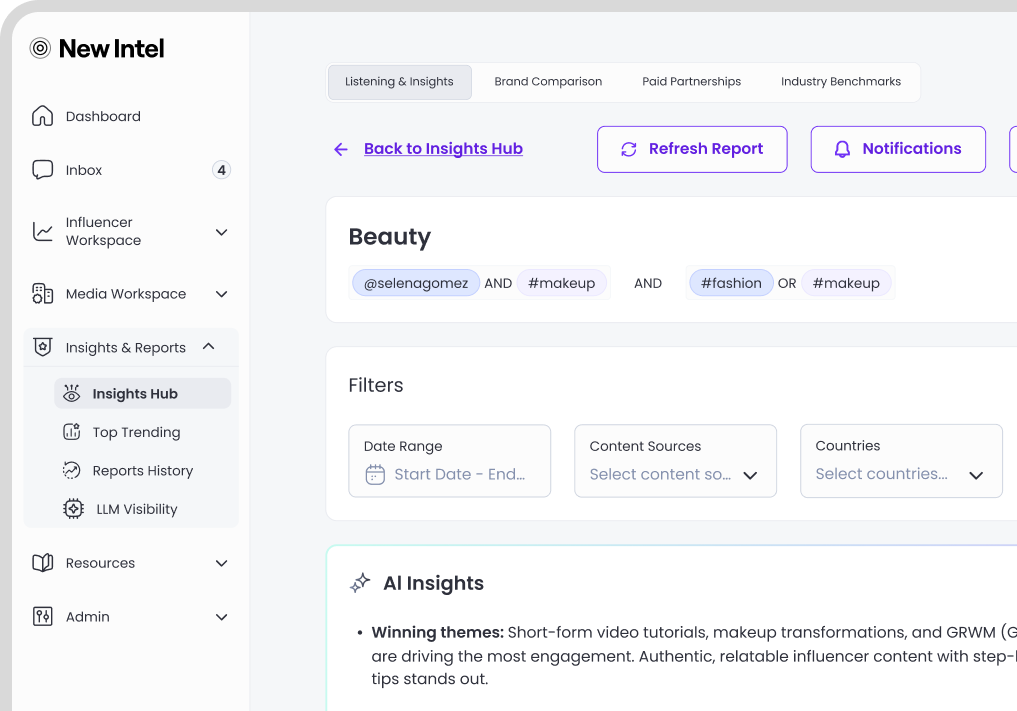Click the Date Range calendar icon

375,474
